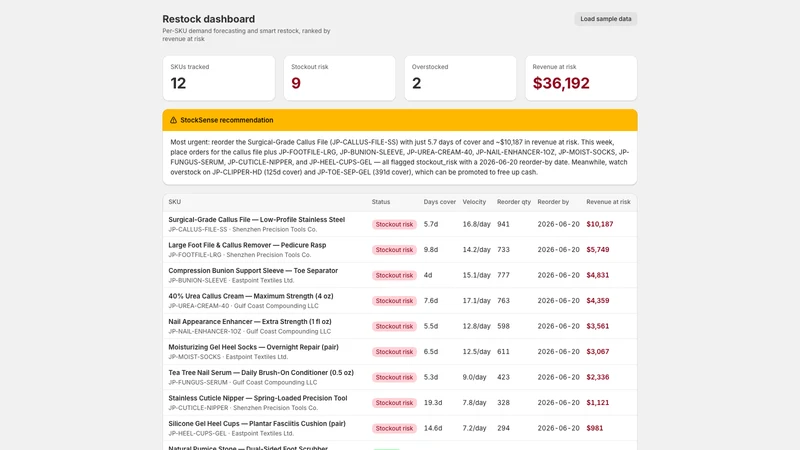The height and width of the screenshot is (450, 800).
Task: Select the Moisturizing Gel Heel Socks title
Action: coord(254,347)
